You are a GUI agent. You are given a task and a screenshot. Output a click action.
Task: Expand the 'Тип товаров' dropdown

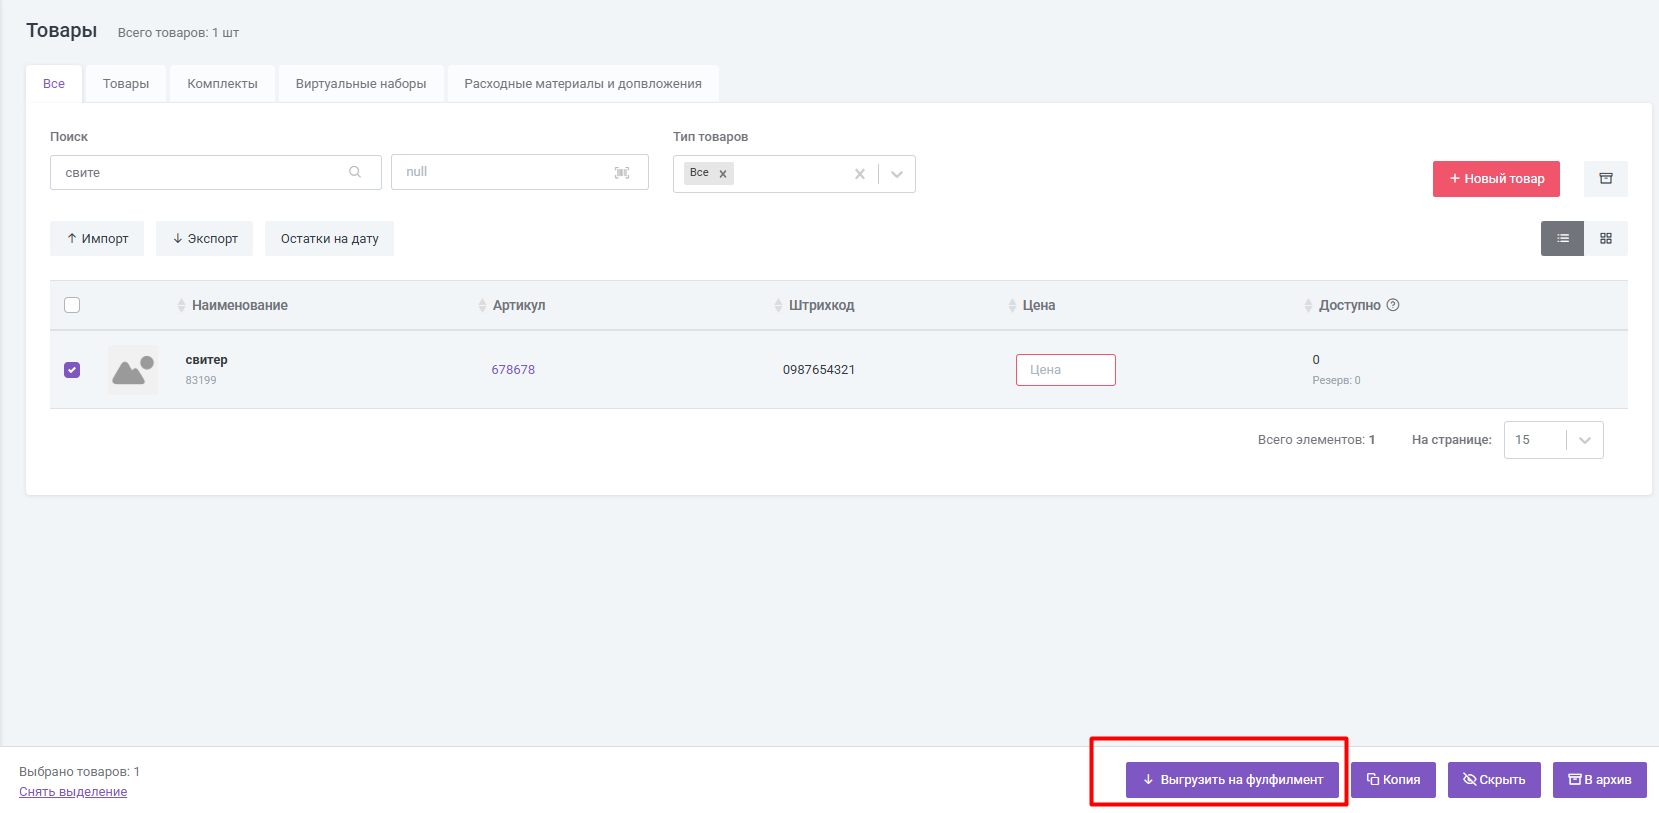pos(897,174)
